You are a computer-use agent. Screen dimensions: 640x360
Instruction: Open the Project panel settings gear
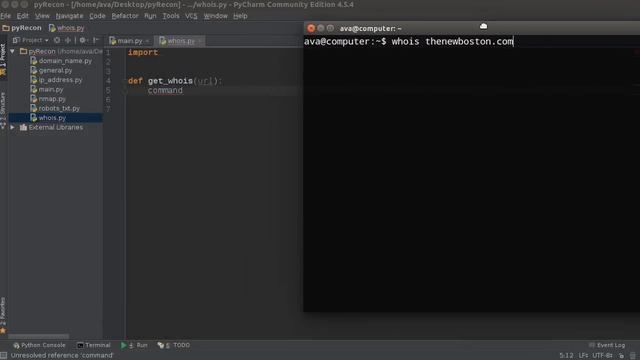pos(83,40)
